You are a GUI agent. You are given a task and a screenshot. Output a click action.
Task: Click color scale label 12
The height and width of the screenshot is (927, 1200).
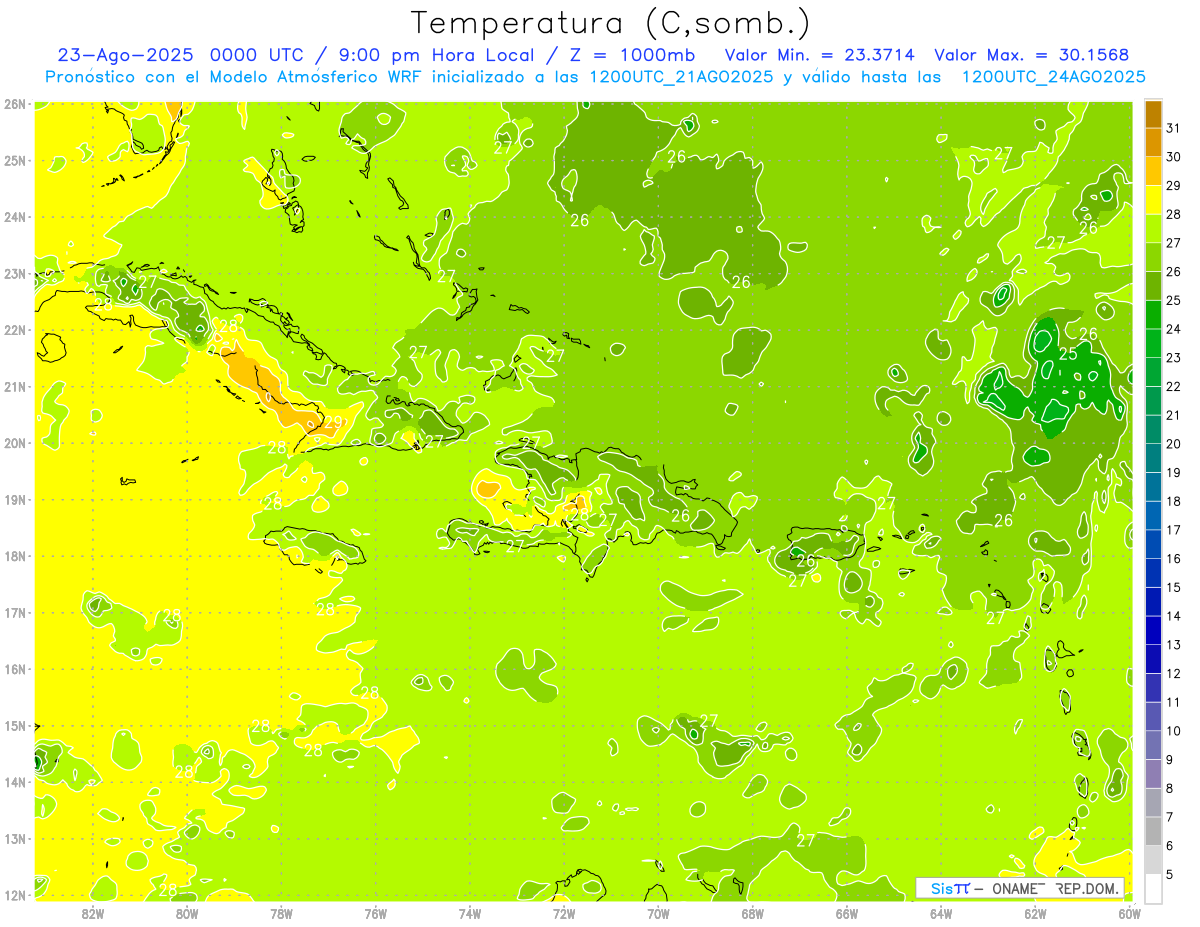pos(1173,673)
